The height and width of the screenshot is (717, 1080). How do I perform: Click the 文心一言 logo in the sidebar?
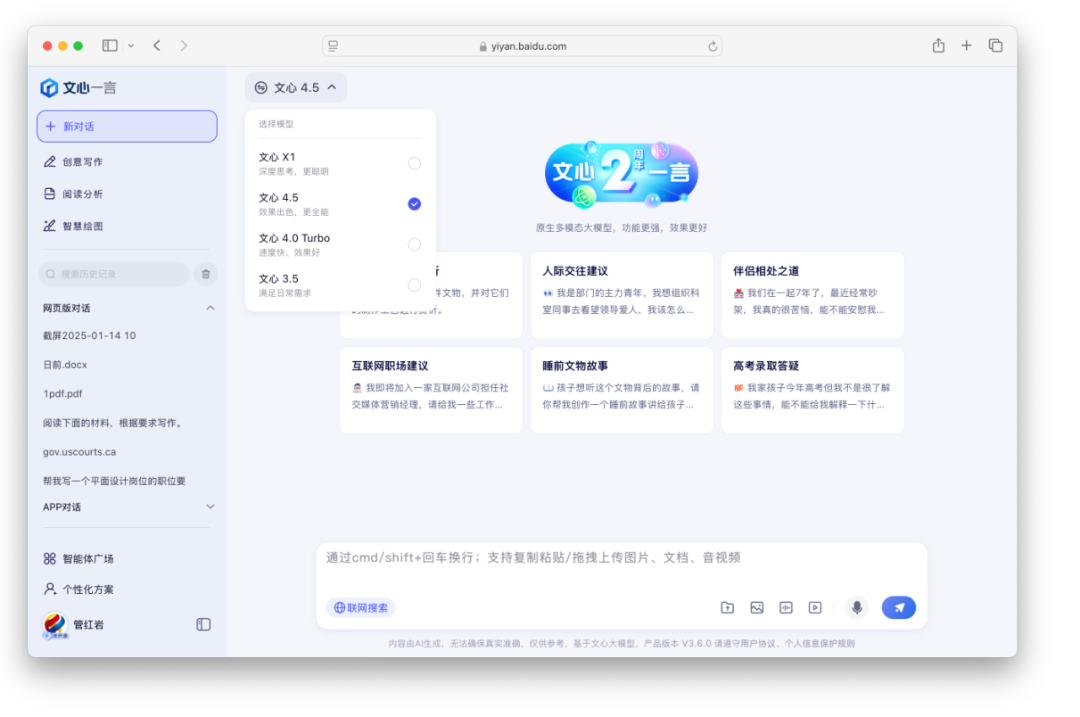[x=78, y=87]
